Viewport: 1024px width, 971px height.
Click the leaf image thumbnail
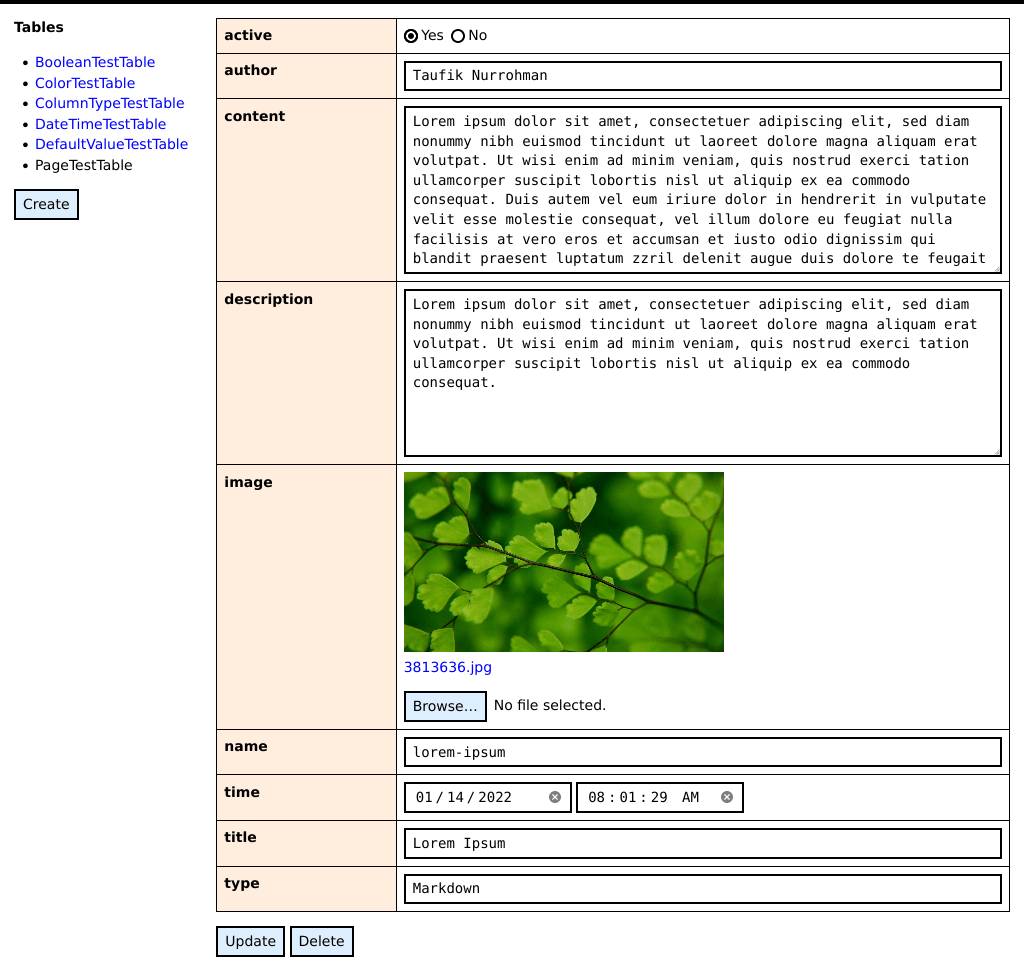(x=563, y=562)
